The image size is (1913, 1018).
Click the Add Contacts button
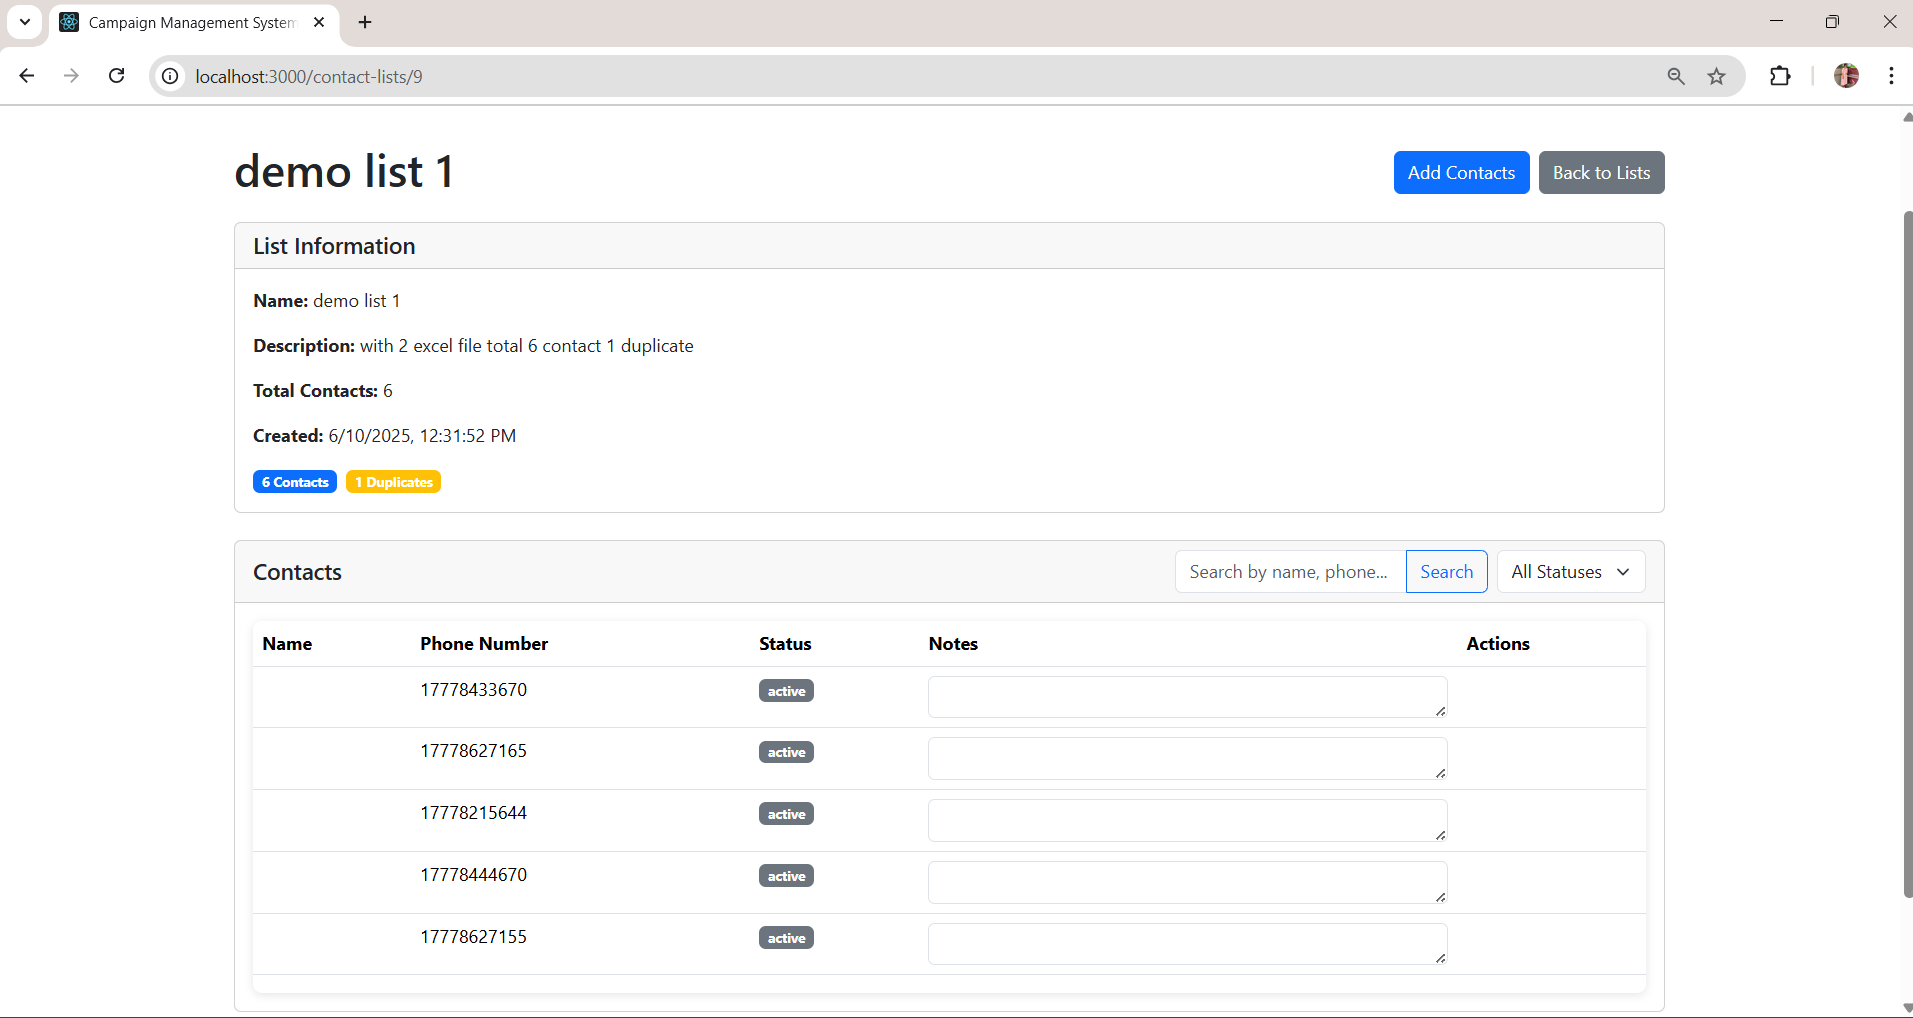click(1461, 173)
